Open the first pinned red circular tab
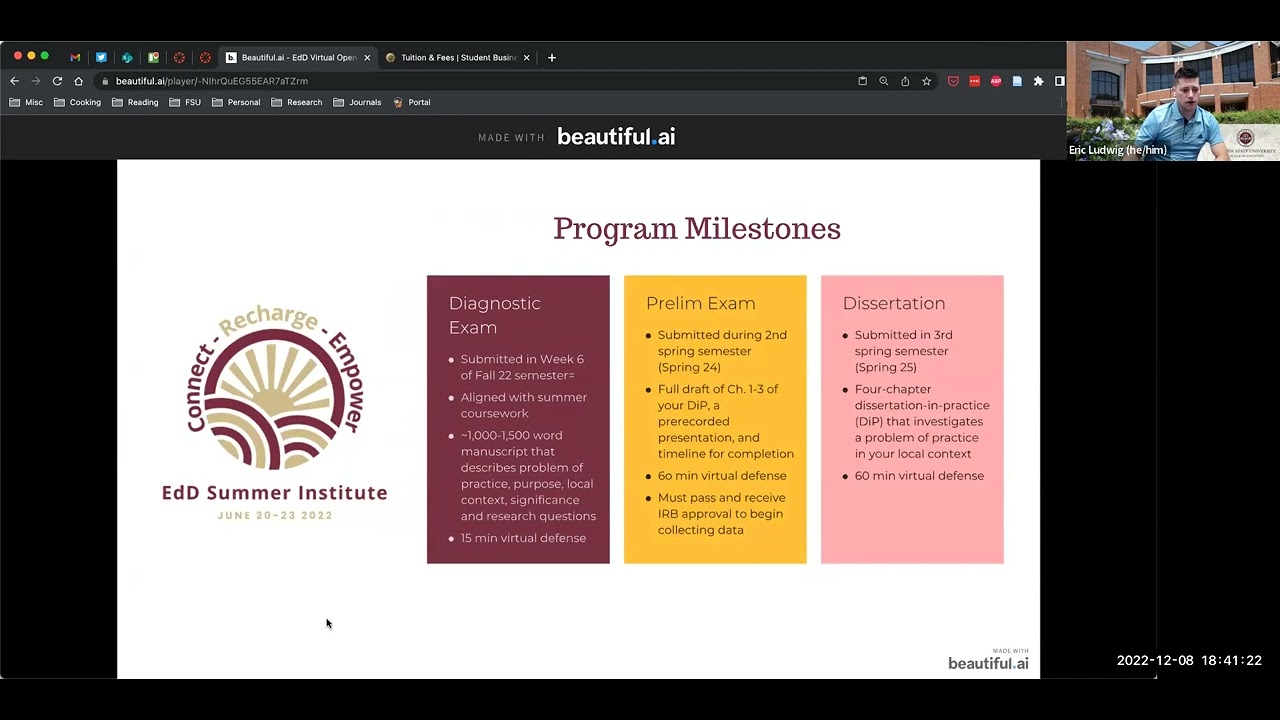 tap(179, 58)
